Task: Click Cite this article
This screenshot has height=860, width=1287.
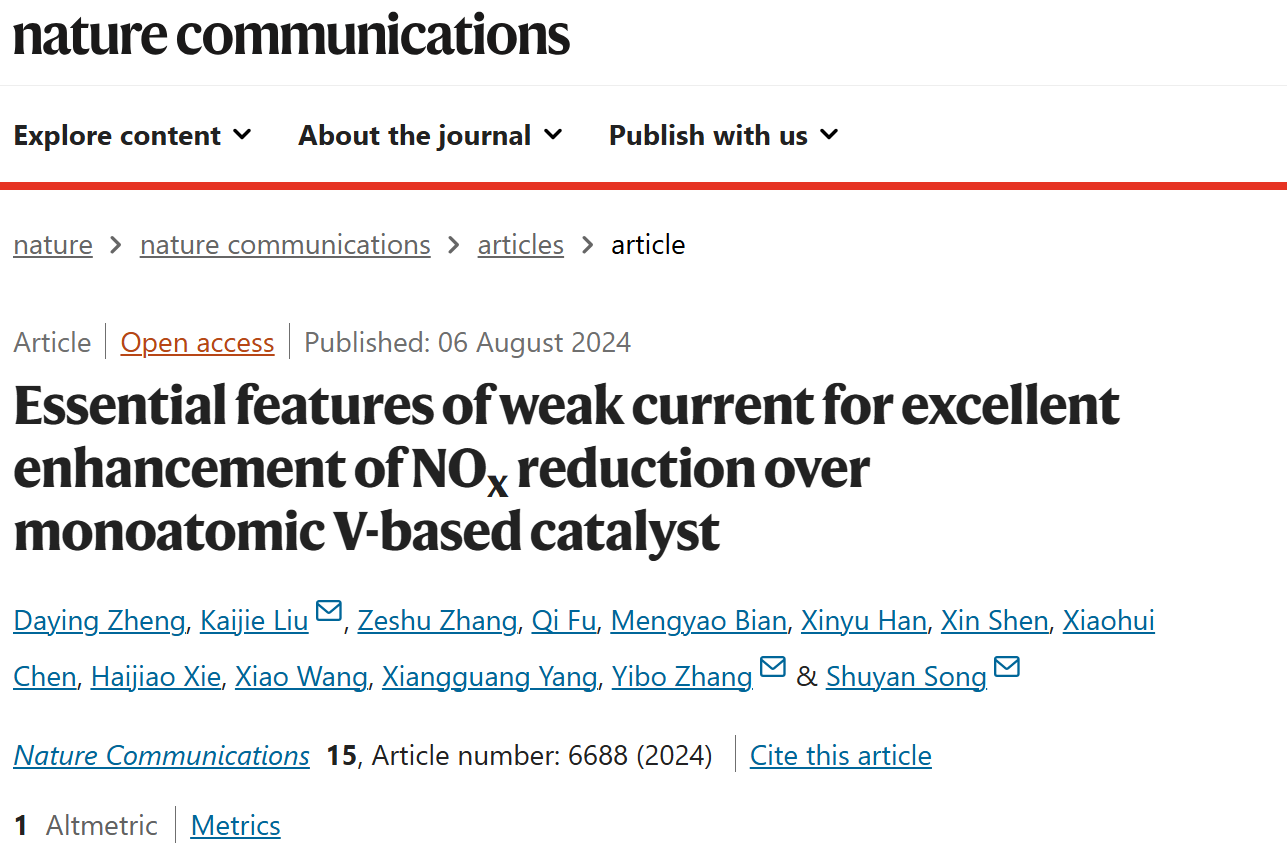Action: [841, 755]
